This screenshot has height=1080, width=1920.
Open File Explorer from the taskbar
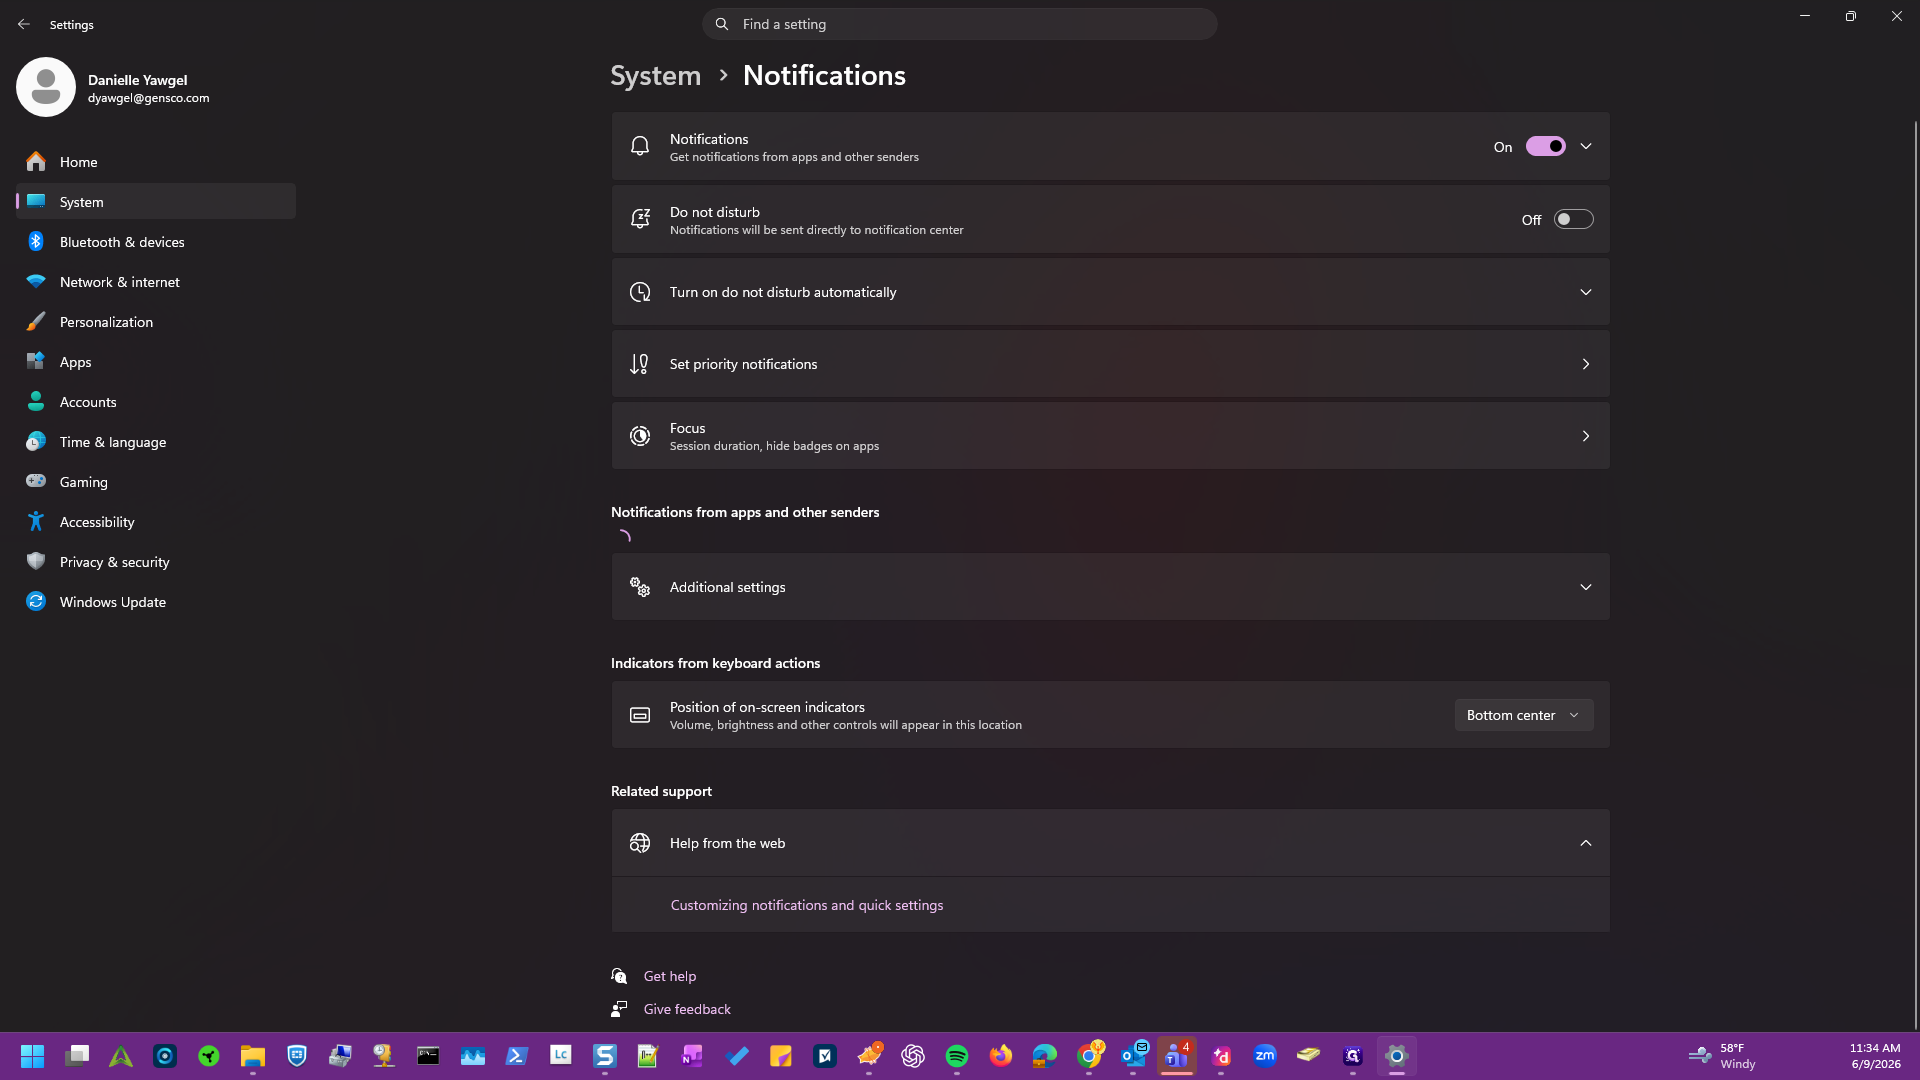pos(252,1056)
